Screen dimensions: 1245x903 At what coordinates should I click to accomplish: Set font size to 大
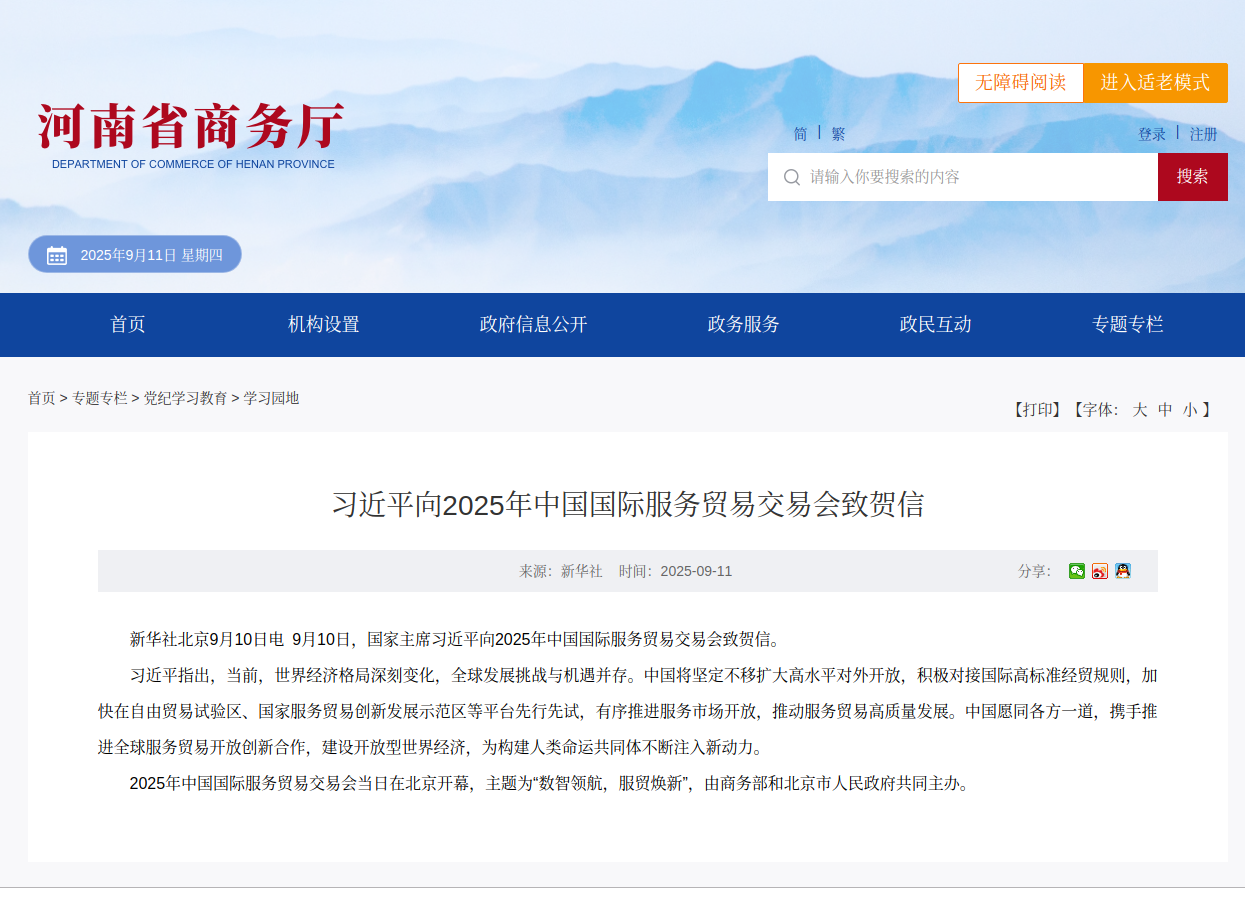point(1140,410)
